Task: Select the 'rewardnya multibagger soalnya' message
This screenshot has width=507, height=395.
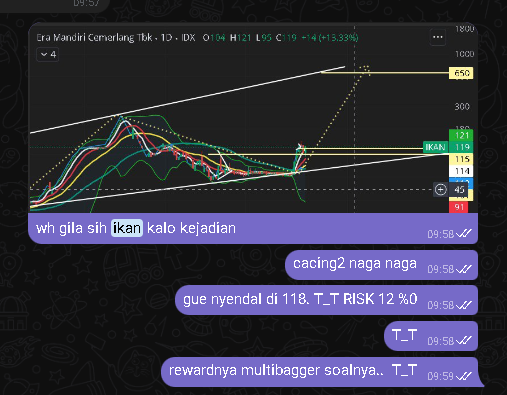Action: point(322,372)
